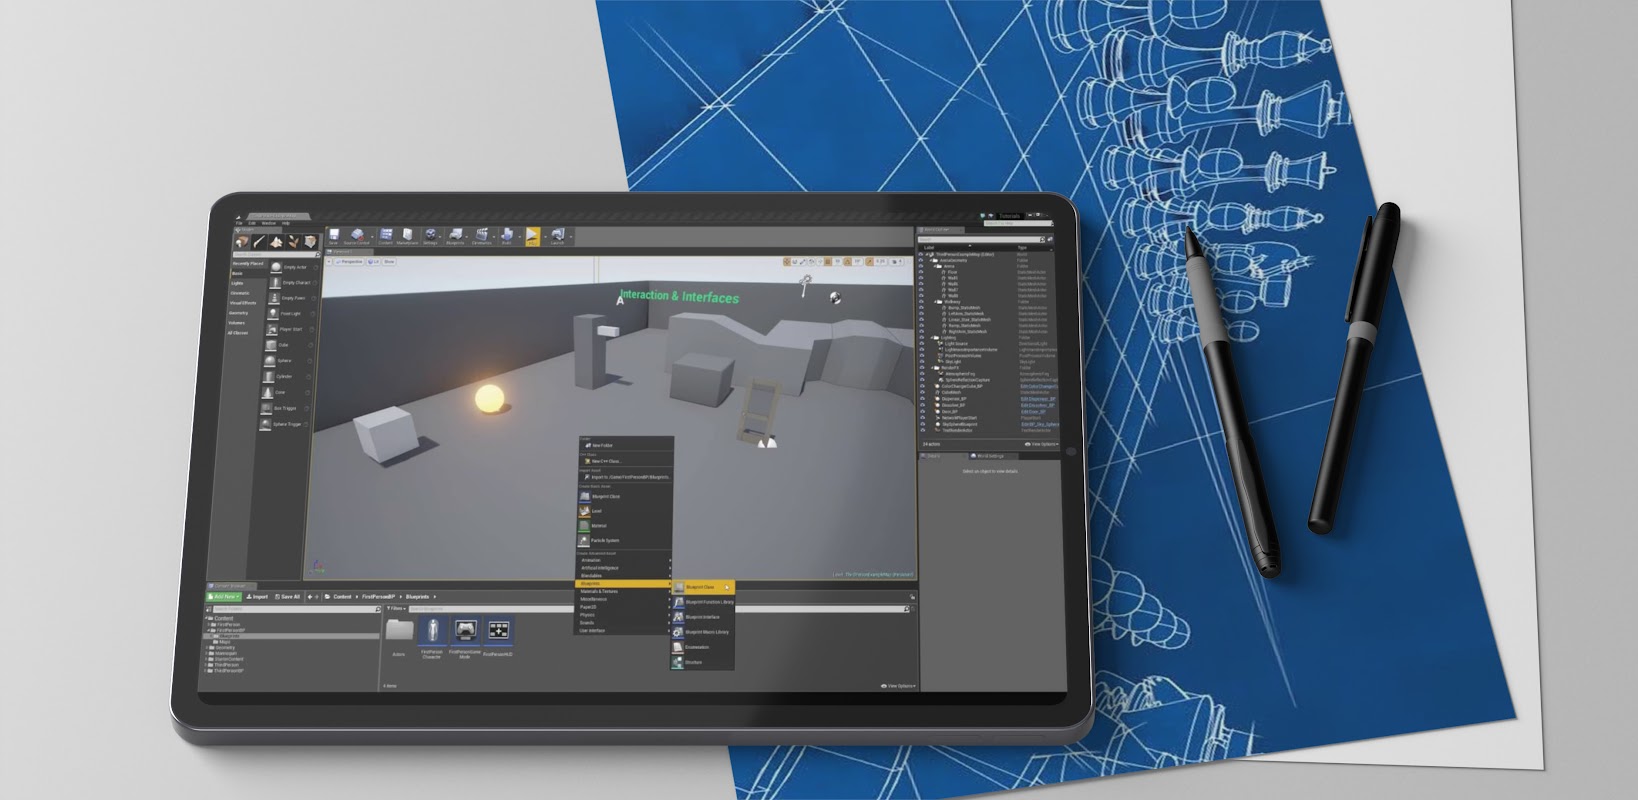This screenshot has height=800, width=1638.
Task: Toggle visibility eye for NetworkPlayerStart
Action: pos(921,418)
